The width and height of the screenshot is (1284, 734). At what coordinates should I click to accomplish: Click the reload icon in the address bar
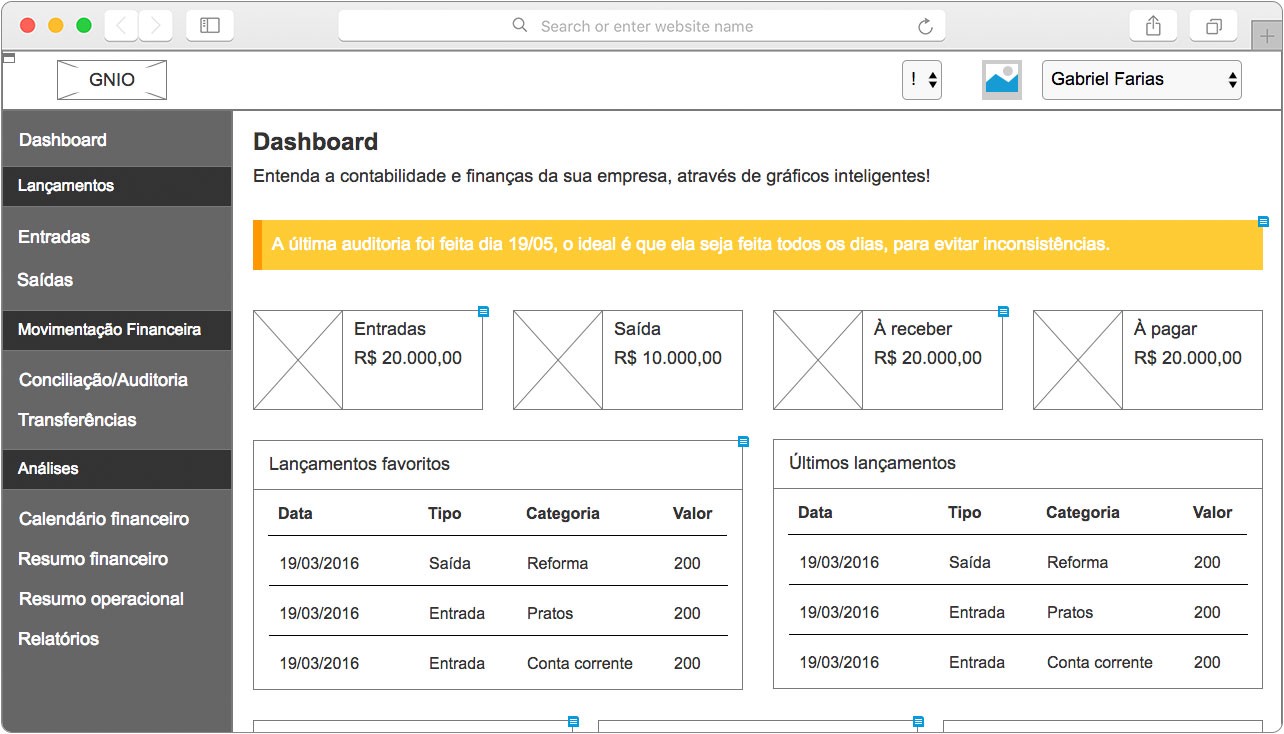tap(926, 25)
